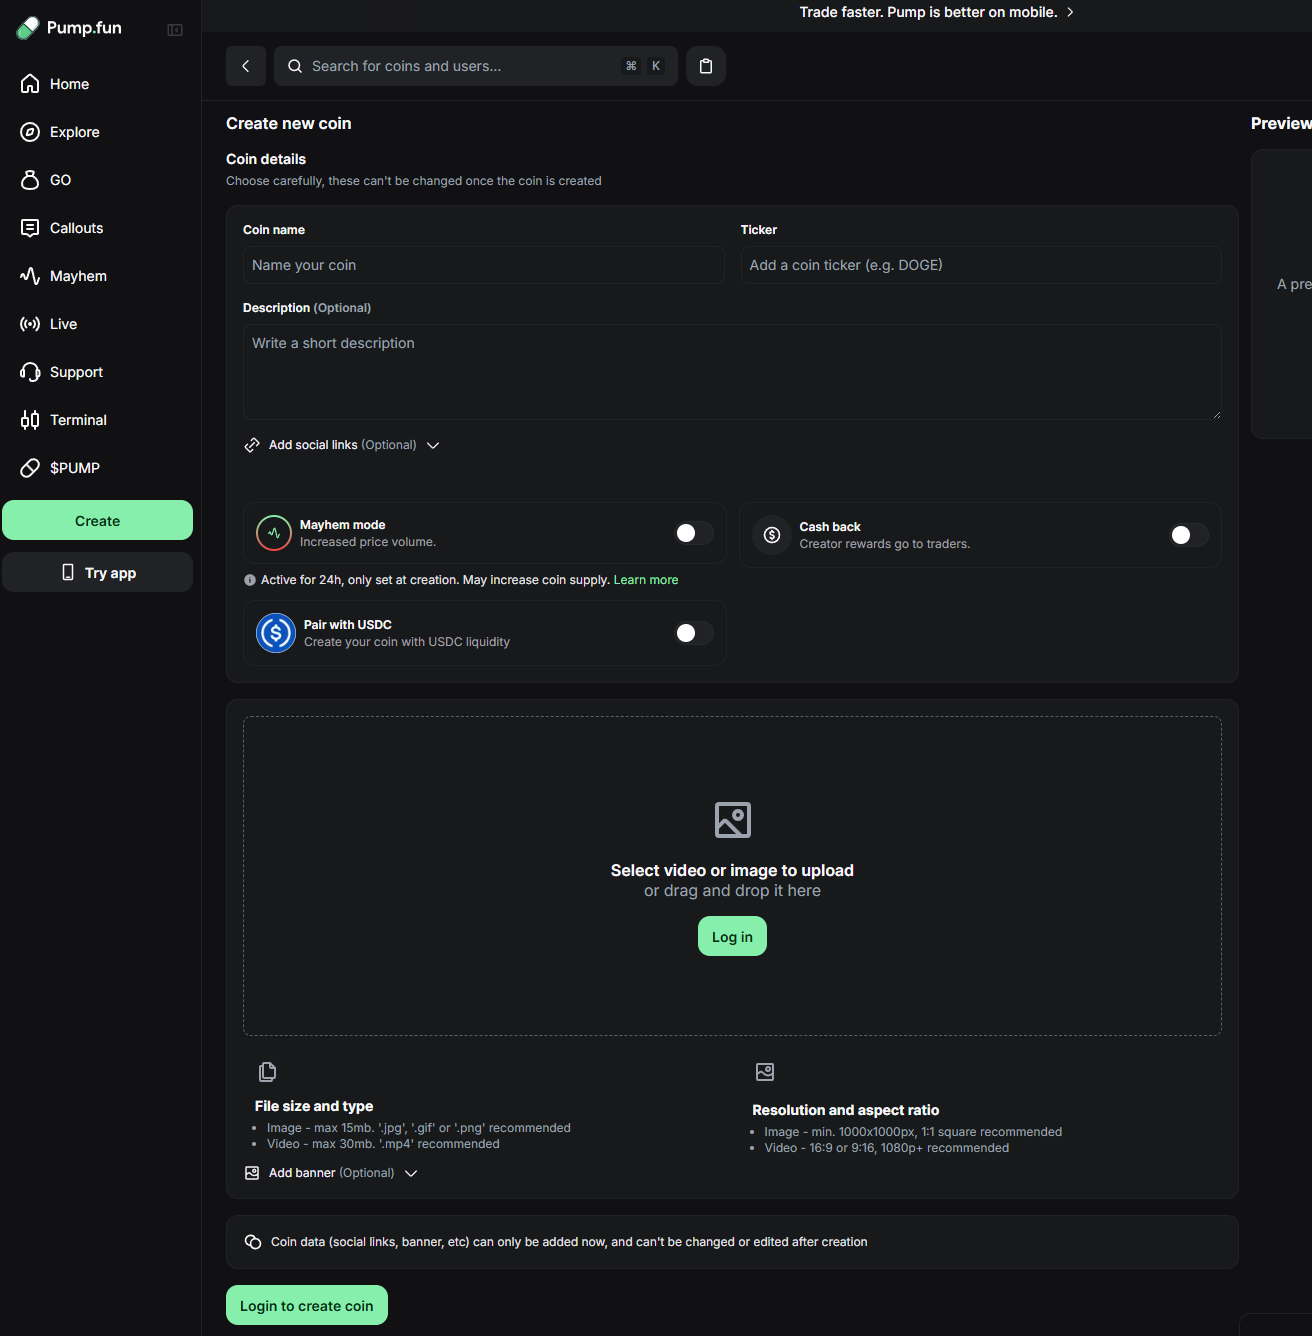Turn on the Cash back toggle
Screen dimensions: 1312x1336
tap(1189, 535)
